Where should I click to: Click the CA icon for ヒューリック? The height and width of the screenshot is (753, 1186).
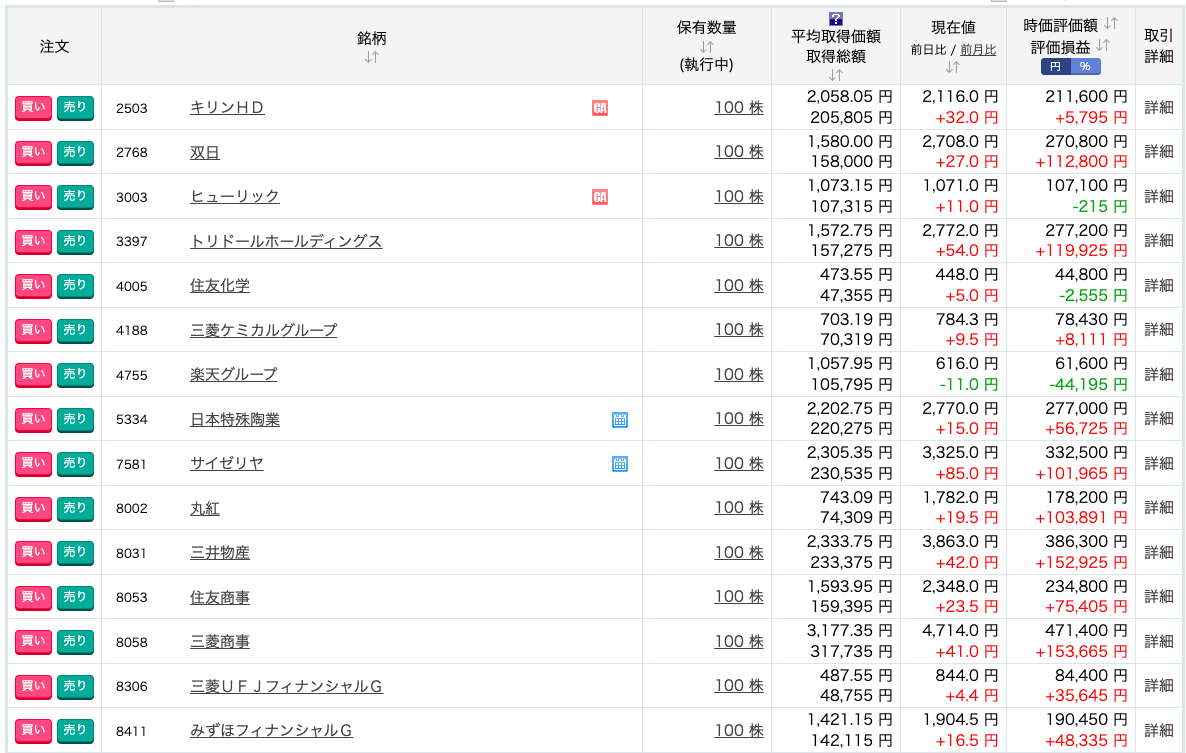point(600,197)
